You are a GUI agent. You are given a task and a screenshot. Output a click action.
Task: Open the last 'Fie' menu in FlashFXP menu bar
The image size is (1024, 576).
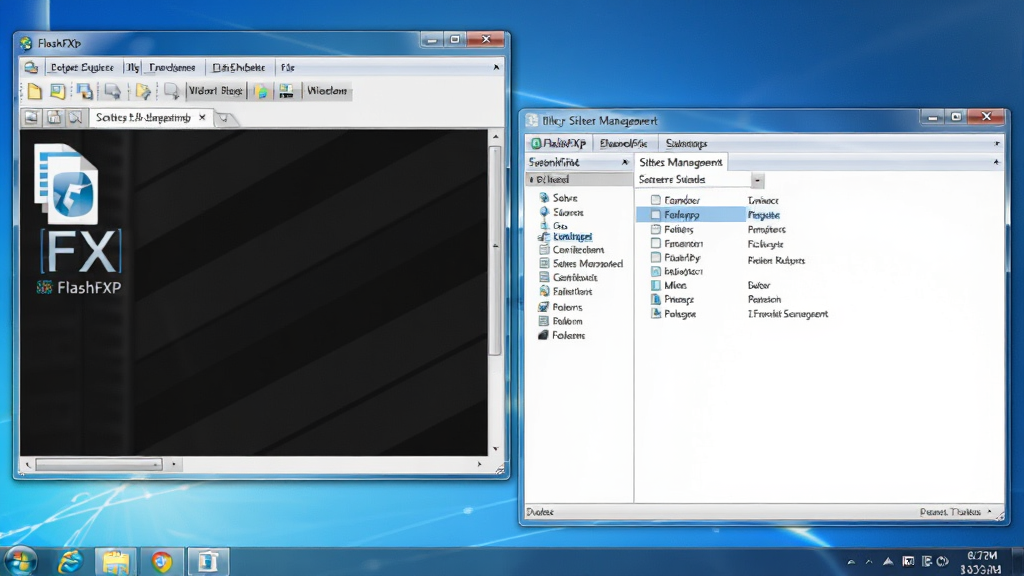point(287,67)
